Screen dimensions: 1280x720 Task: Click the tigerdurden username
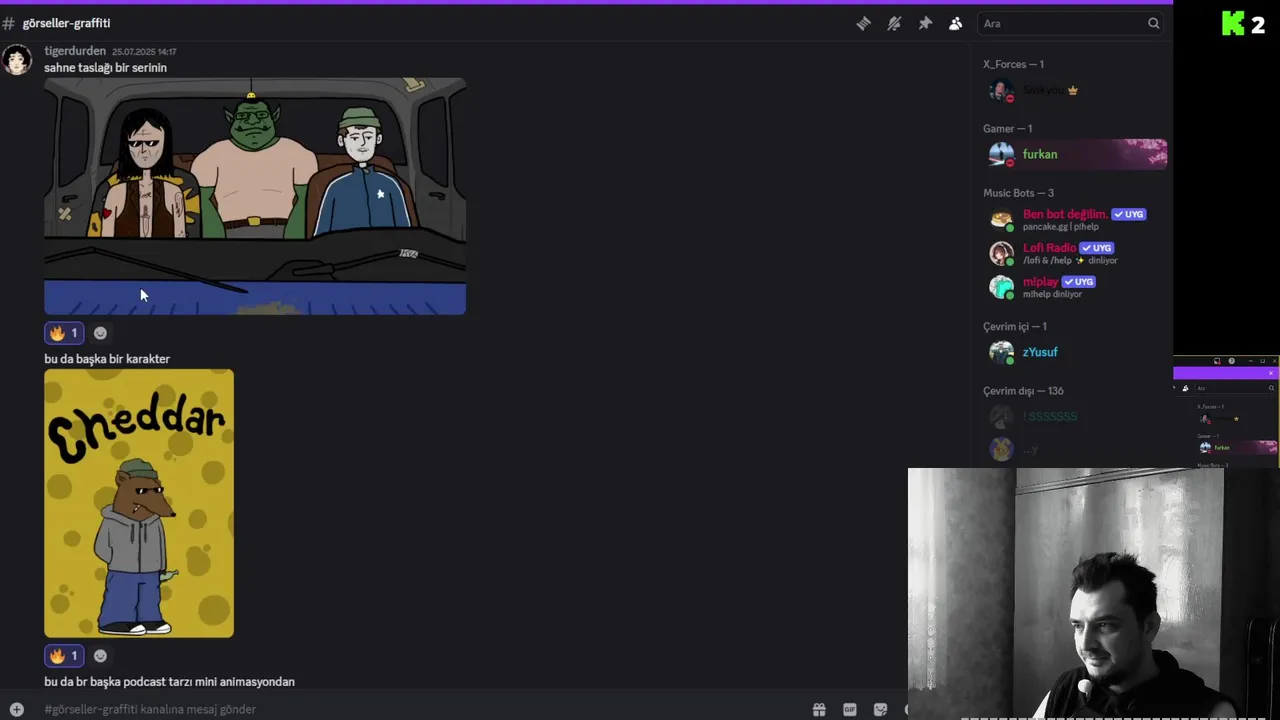pos(75,51)
